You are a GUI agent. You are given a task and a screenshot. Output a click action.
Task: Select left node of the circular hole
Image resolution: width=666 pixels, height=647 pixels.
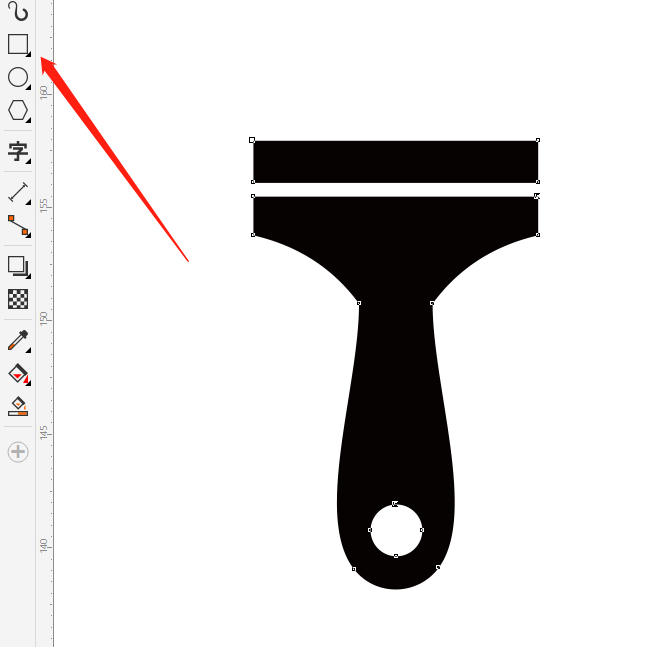click(370, 530)
